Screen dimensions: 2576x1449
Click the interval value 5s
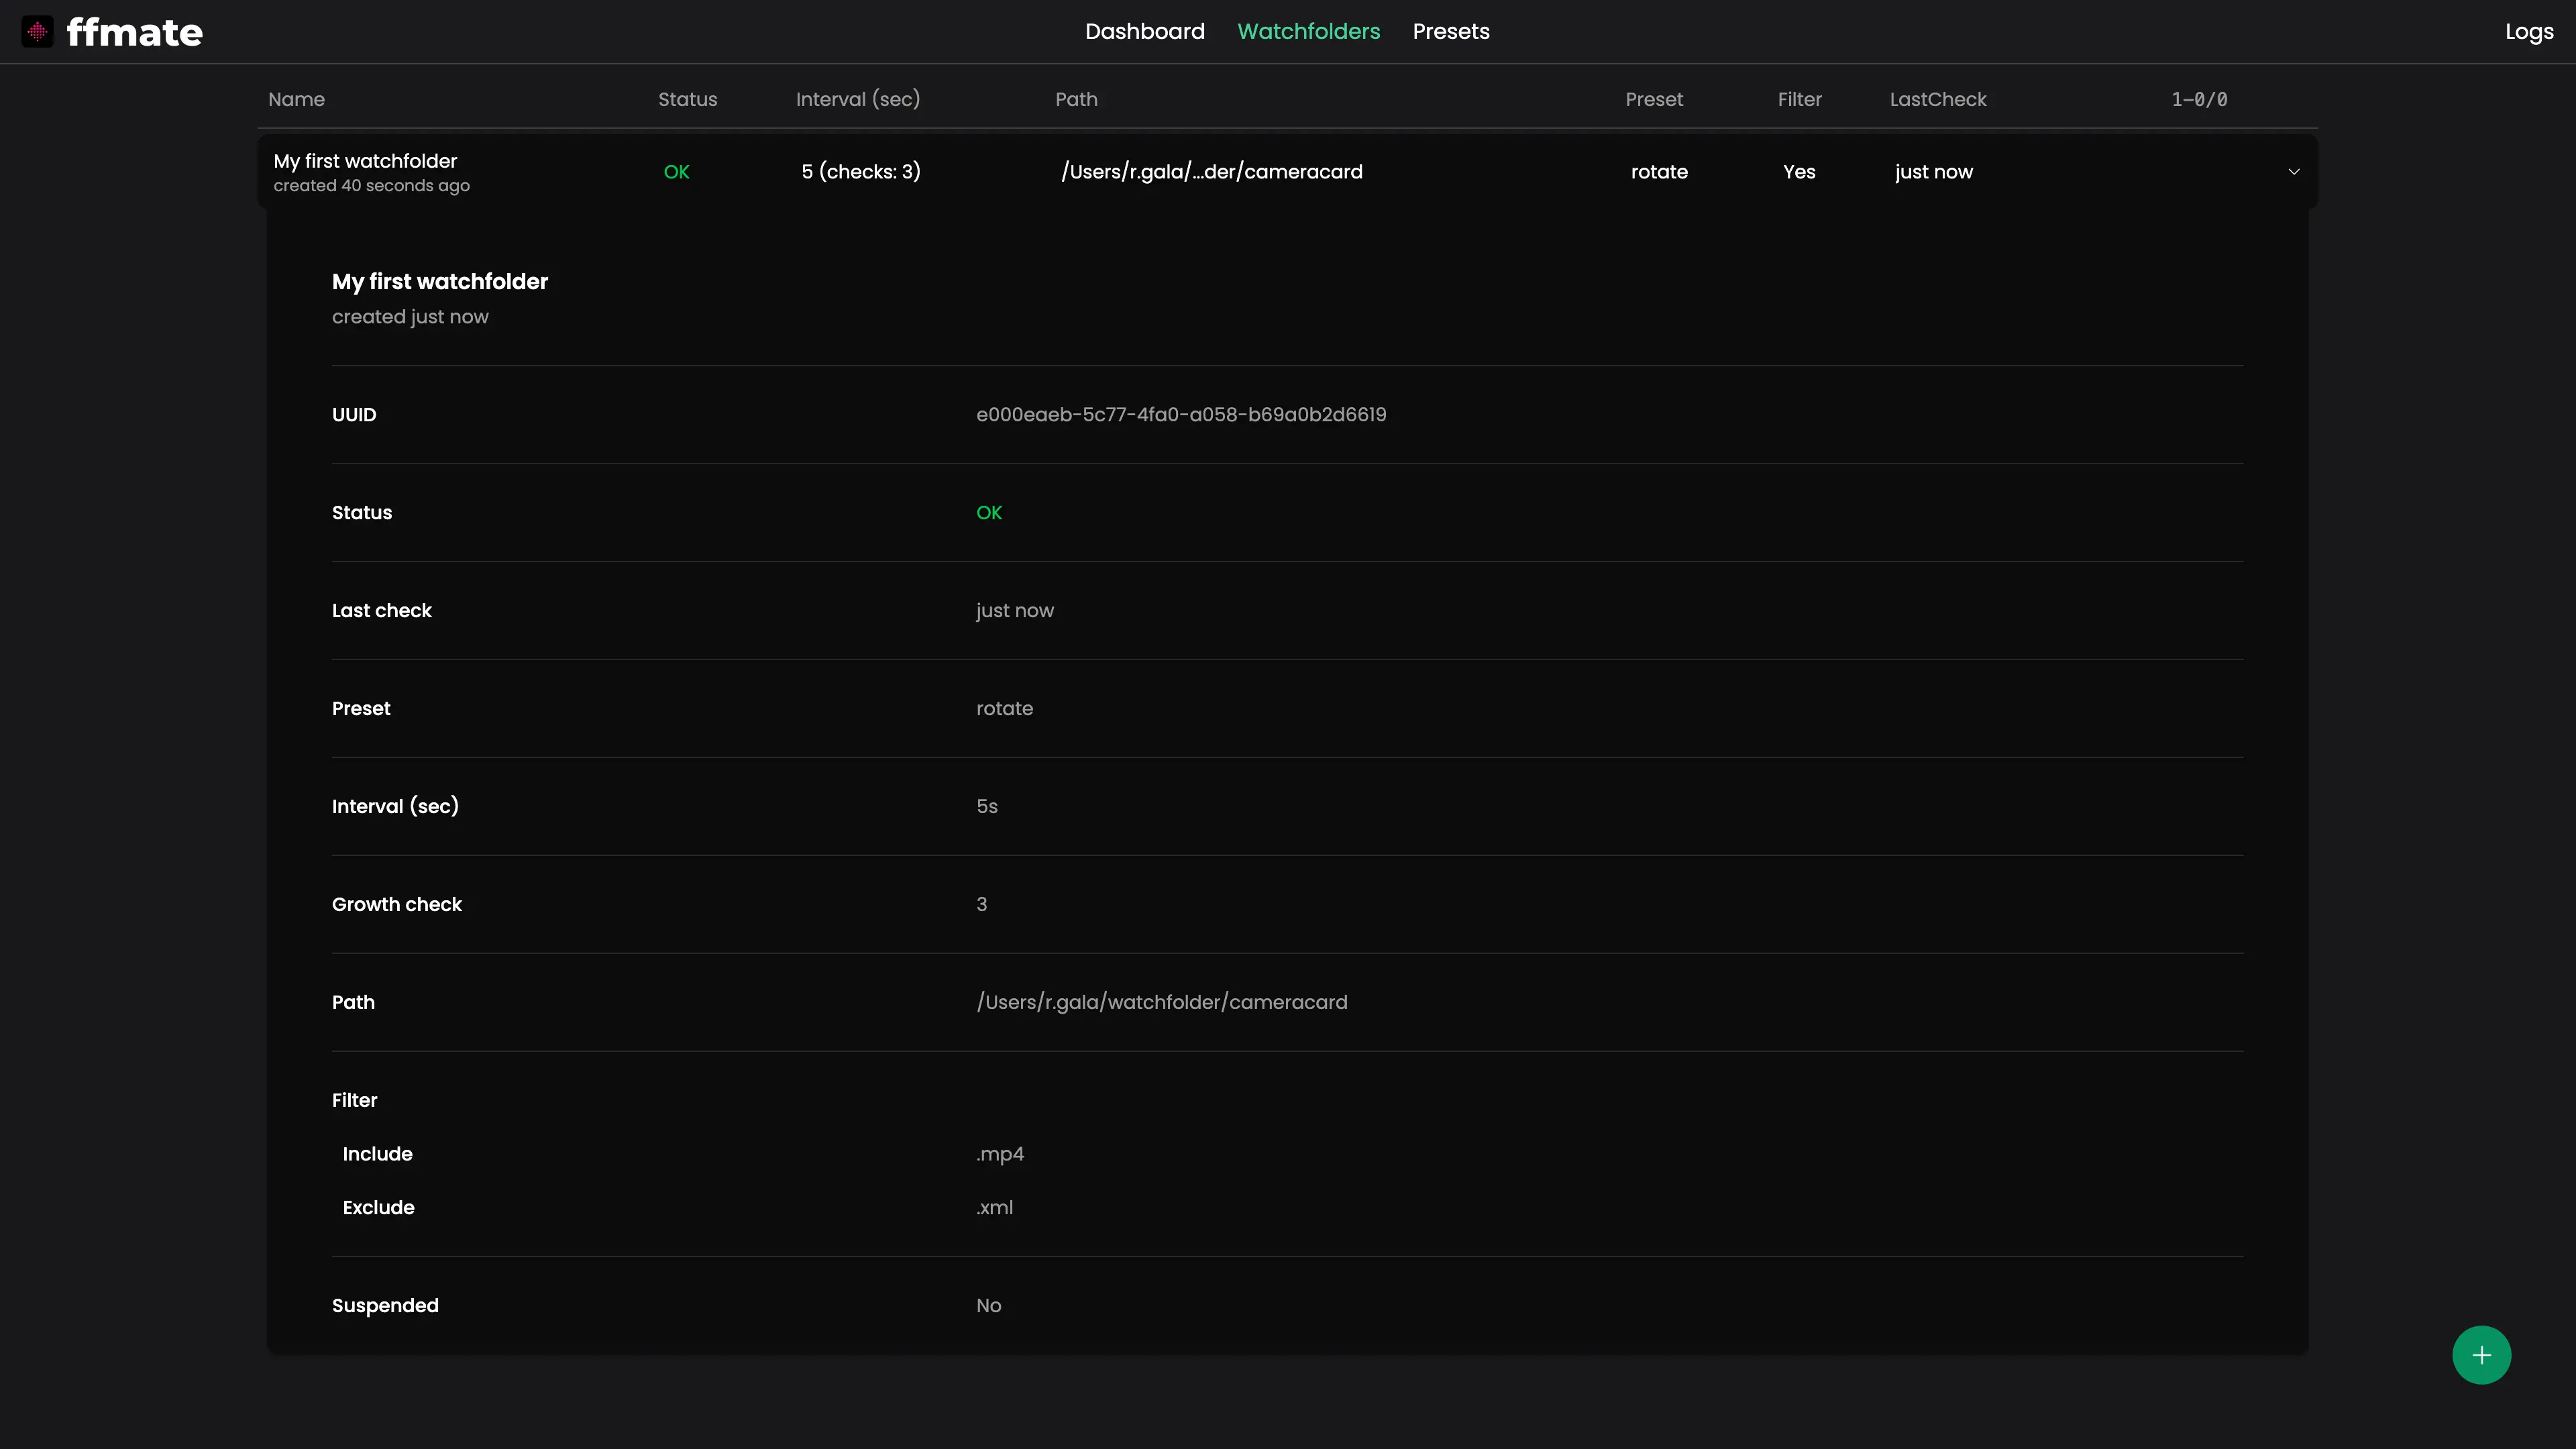pos(986,807)
